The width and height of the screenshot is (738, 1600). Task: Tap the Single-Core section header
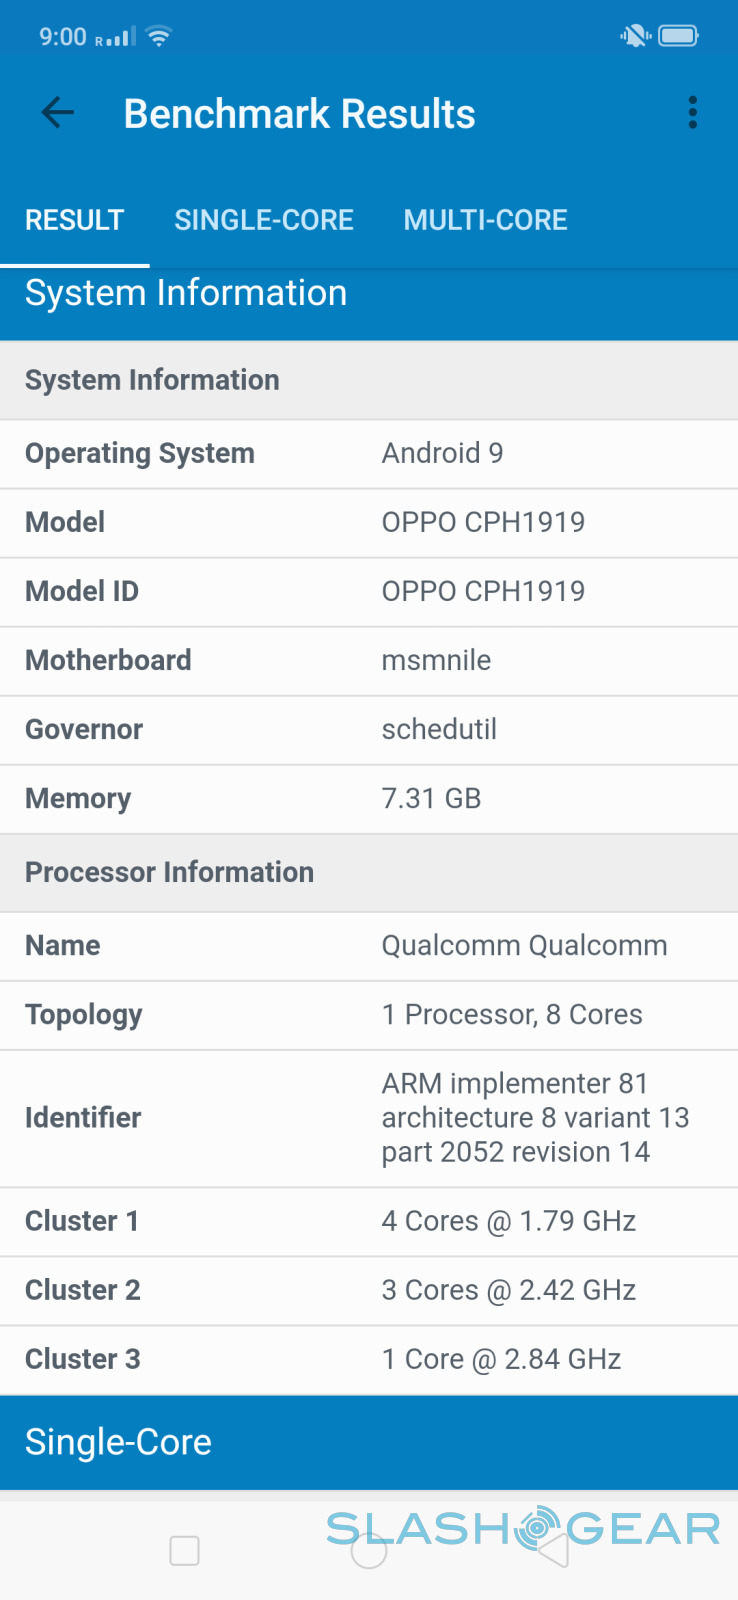coord(369,1442)
